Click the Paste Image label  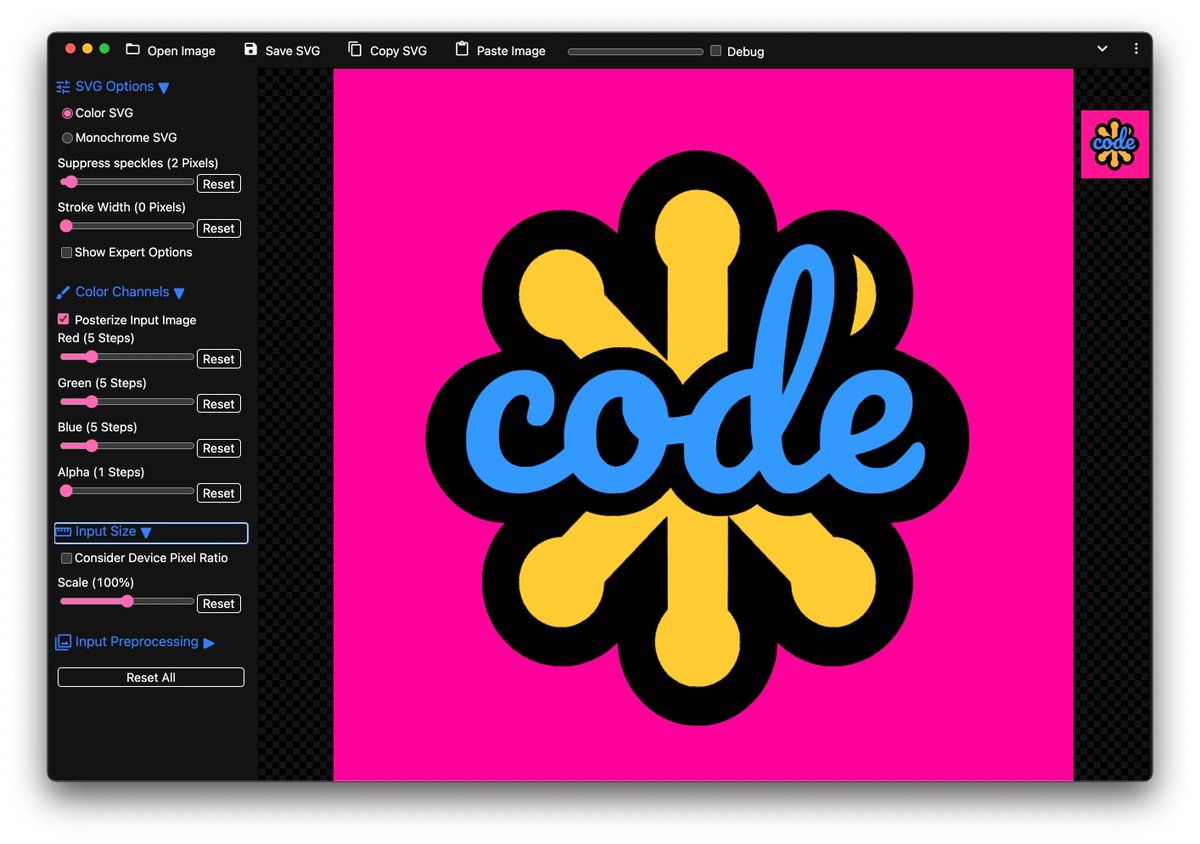click(511, 51)
